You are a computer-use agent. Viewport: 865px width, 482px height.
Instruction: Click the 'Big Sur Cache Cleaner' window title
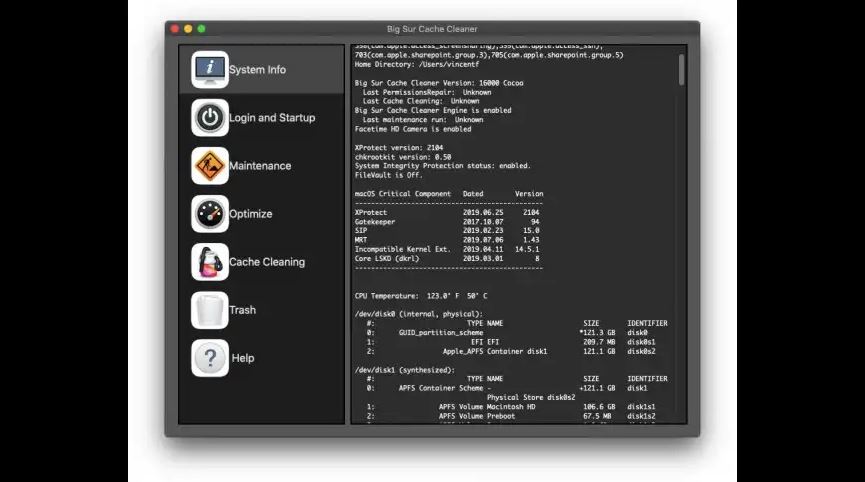click(432, 29)
